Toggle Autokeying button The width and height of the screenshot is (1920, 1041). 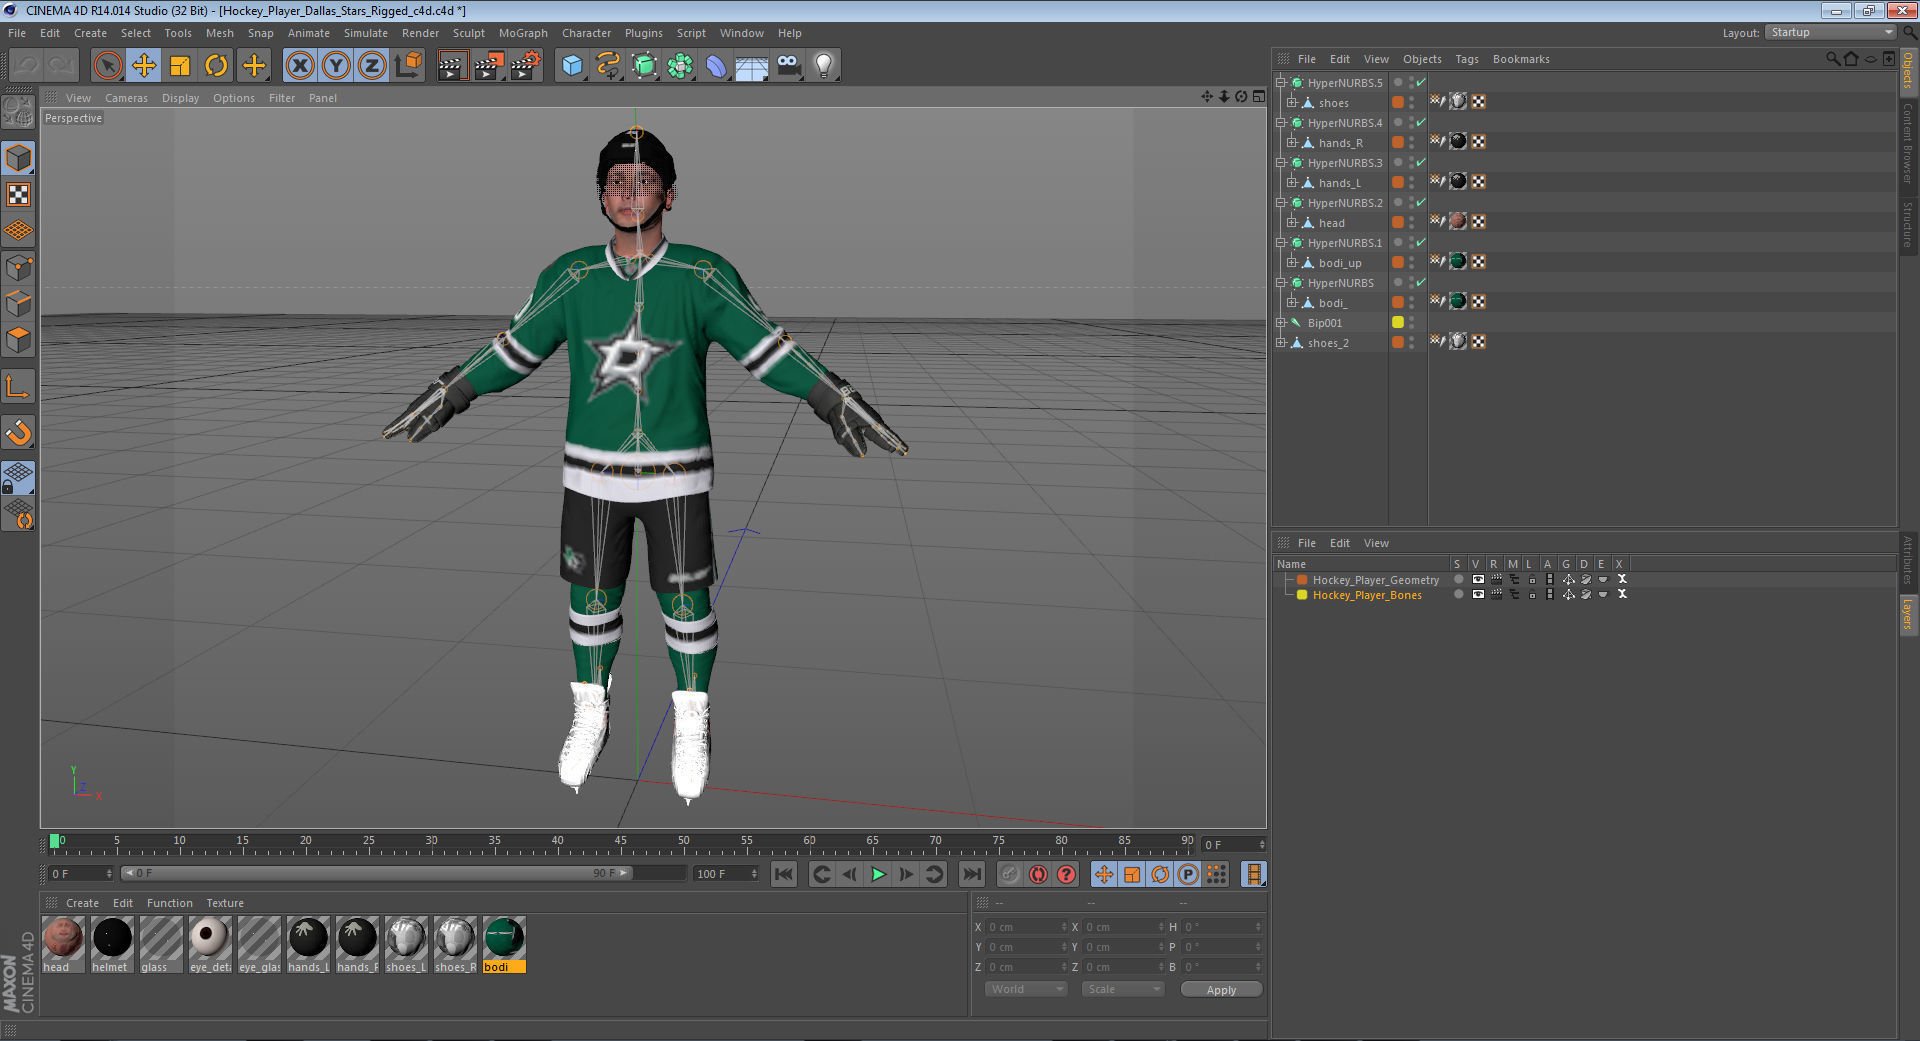pyautogui.click(x=1039, y=874)
